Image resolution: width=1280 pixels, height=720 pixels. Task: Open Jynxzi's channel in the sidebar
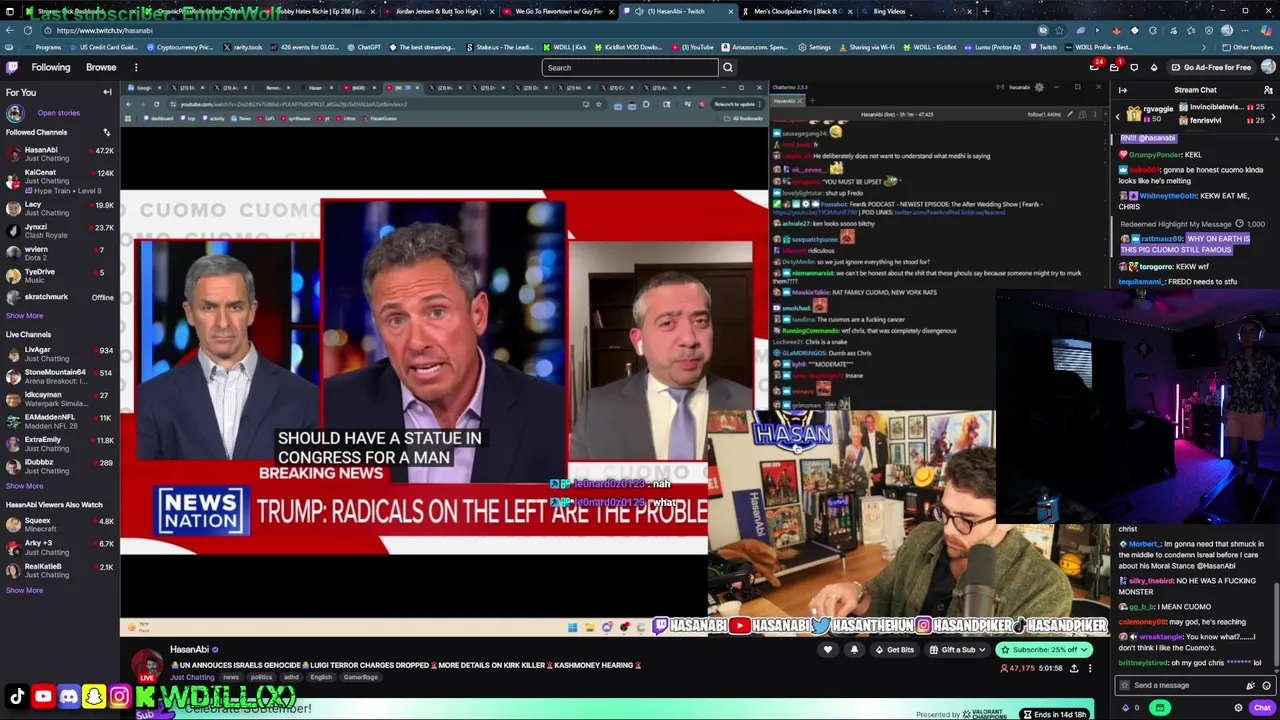click(60, 230)
